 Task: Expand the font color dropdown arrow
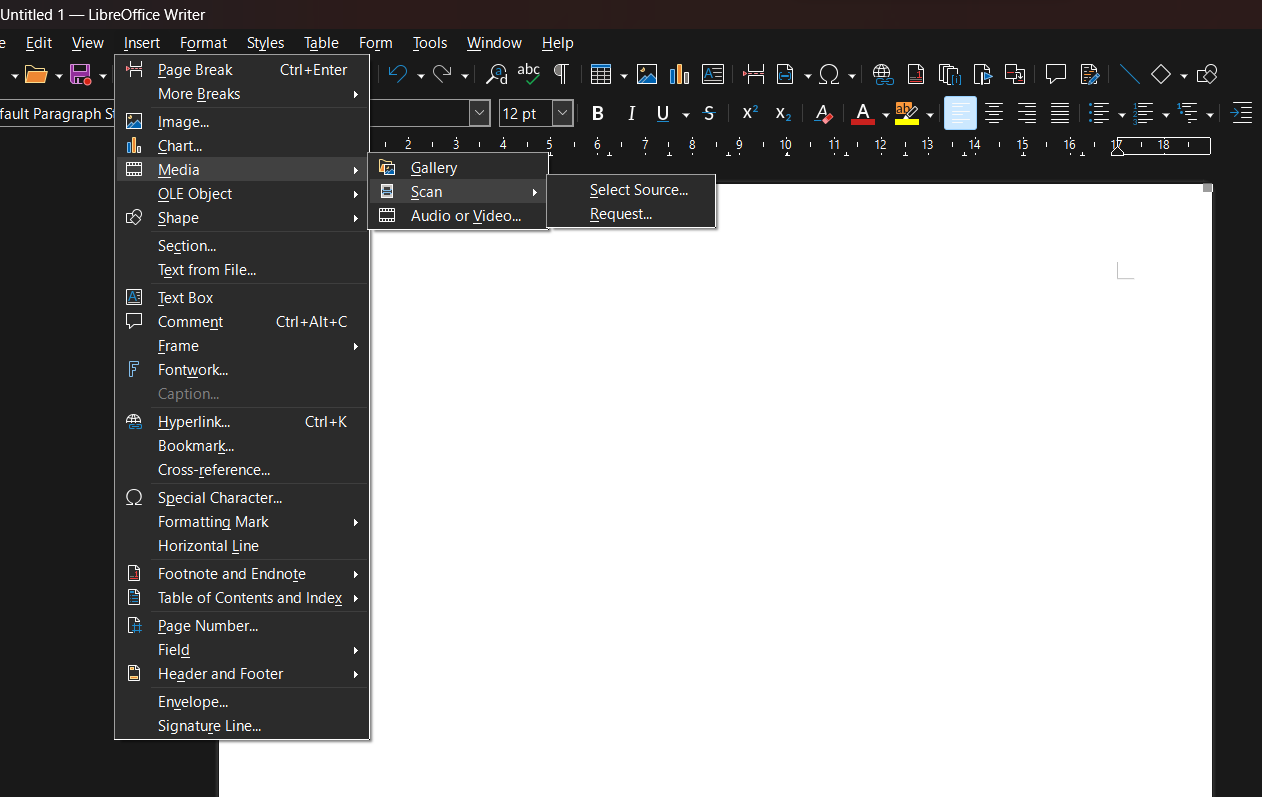pyautogui.click(x=884, y=113)
